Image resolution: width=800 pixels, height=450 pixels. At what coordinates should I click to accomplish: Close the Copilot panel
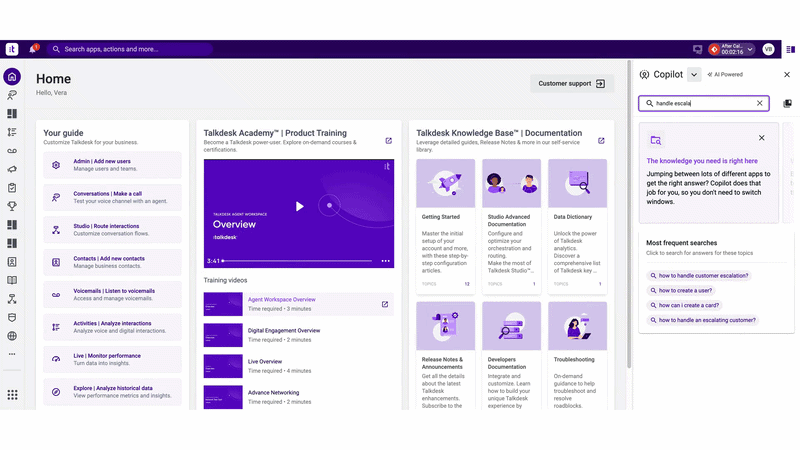click(x=787, y=74)
